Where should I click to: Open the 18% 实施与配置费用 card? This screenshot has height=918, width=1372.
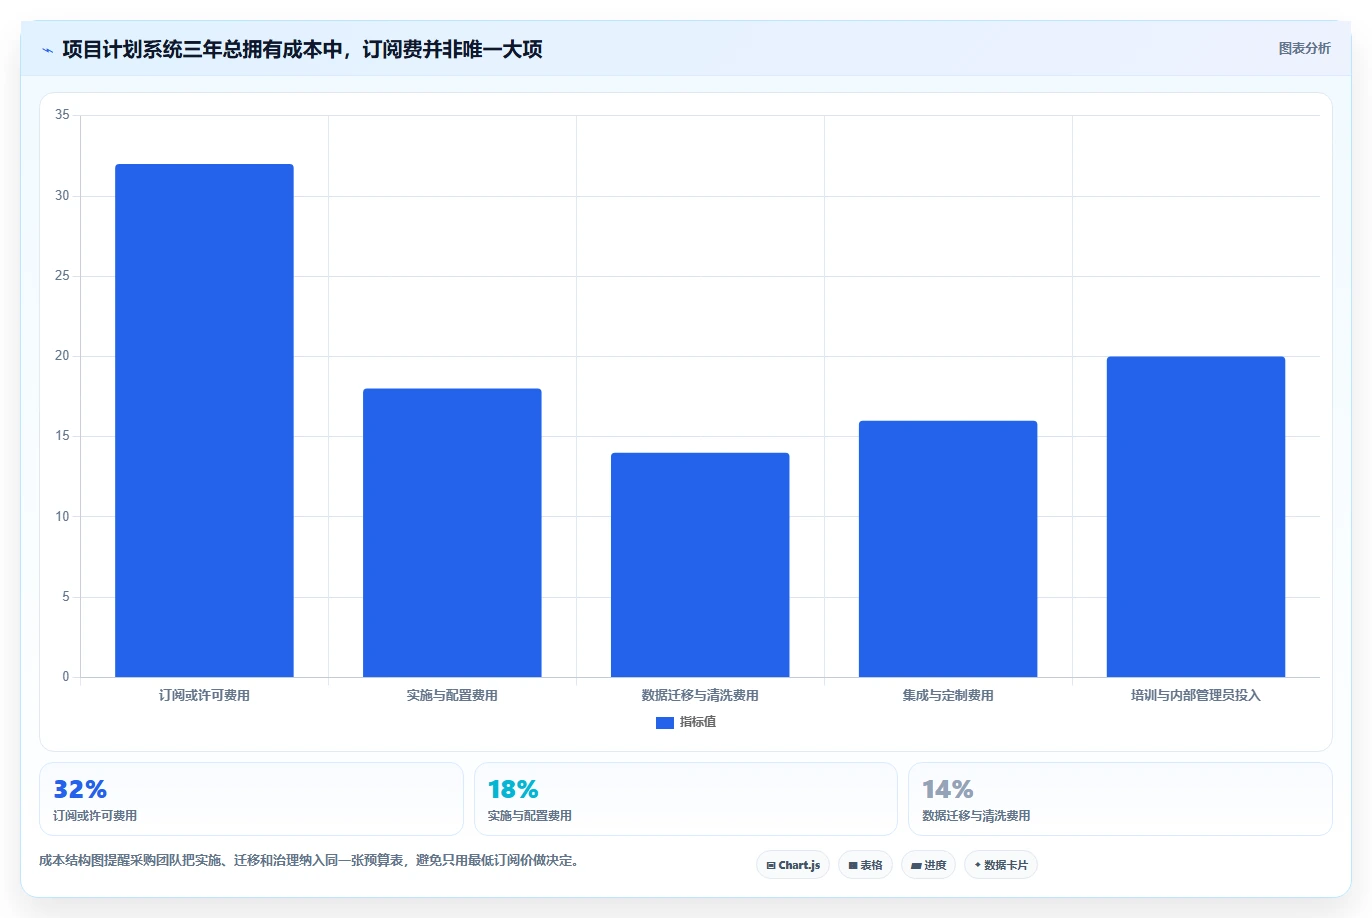coord(686,799)
